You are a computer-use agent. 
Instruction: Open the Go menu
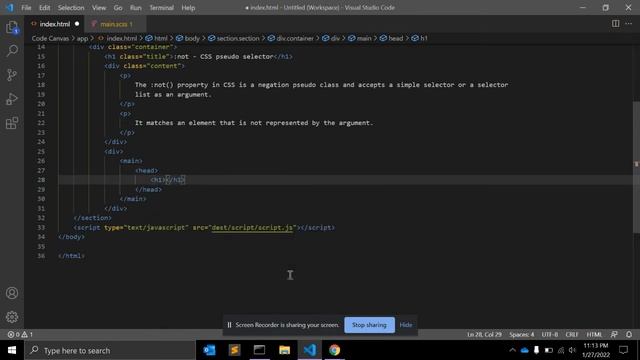pos(118,8)
